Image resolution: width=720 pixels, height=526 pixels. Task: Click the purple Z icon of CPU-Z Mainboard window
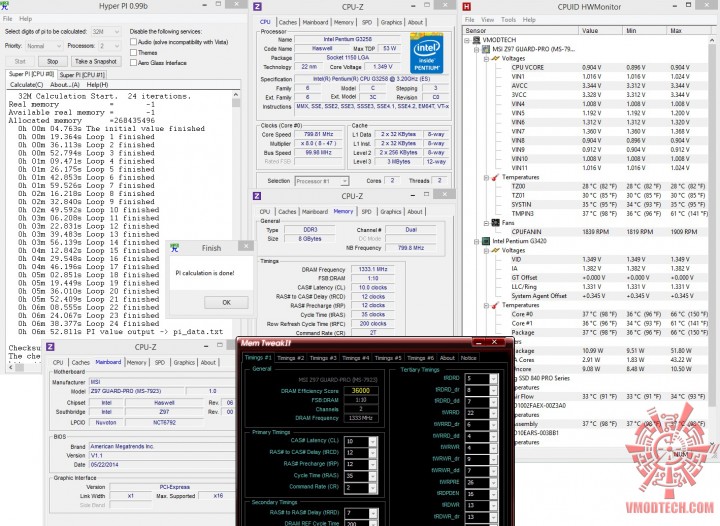51,347
